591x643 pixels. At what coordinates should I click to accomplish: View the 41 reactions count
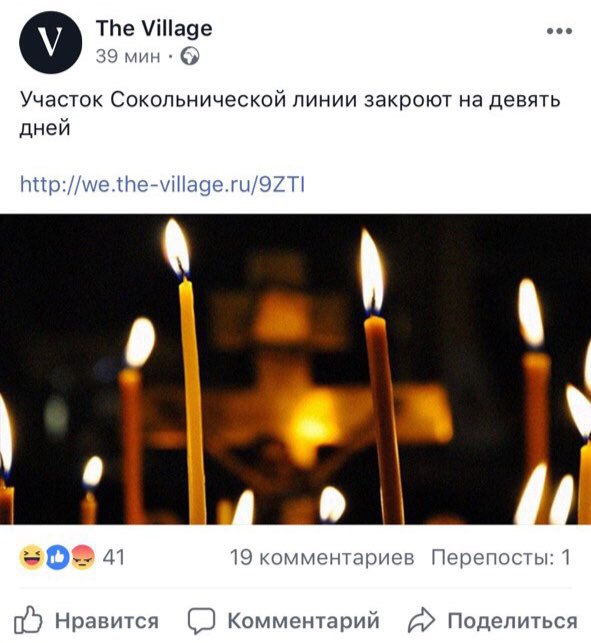(x=113, y=557)
